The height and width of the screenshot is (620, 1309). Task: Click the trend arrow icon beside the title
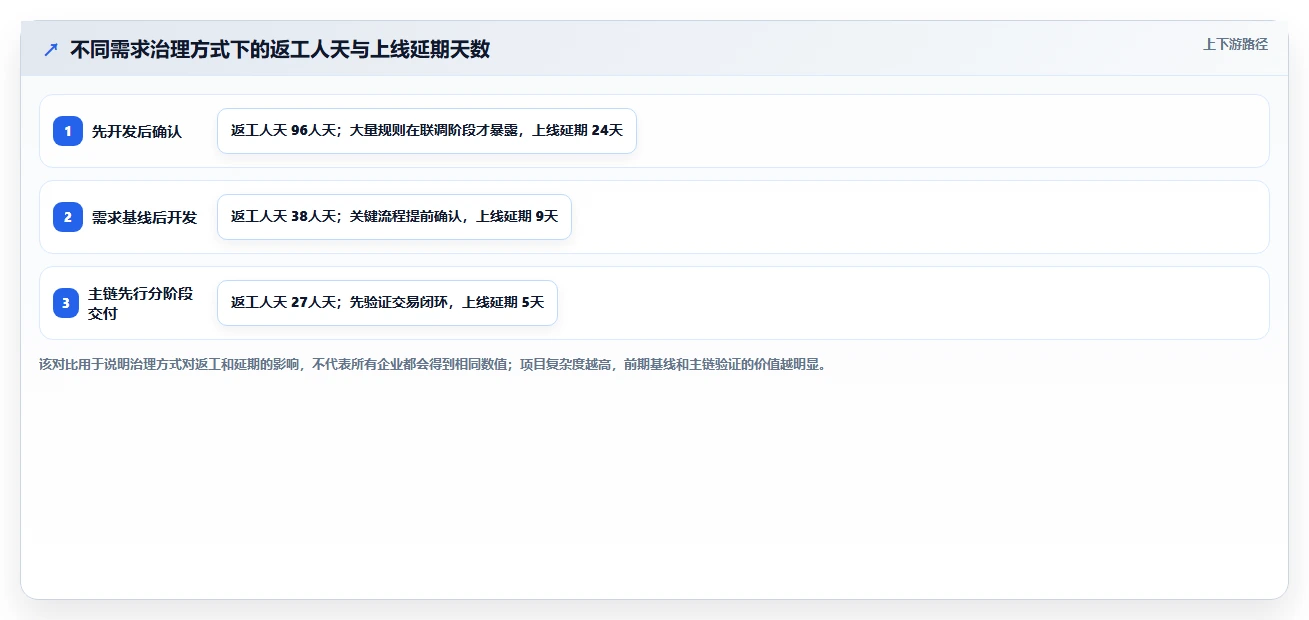[51, 49]
